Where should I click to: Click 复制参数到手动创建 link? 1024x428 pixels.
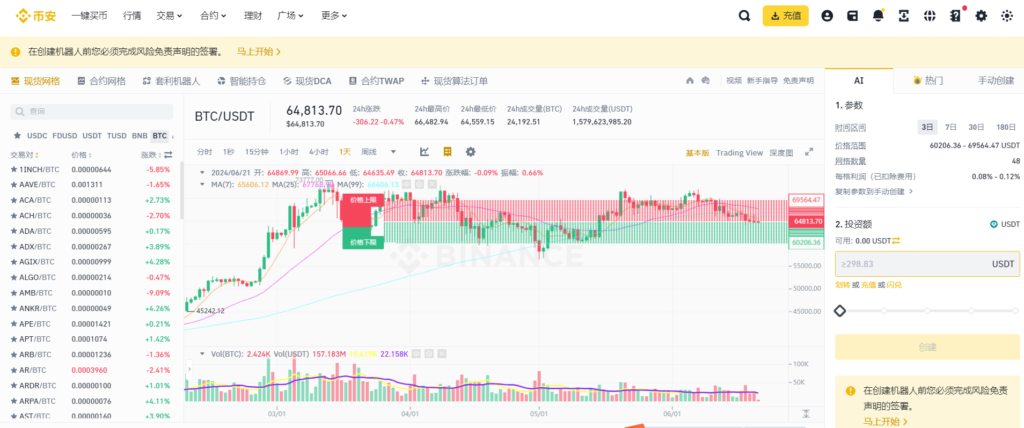[874, 191]
